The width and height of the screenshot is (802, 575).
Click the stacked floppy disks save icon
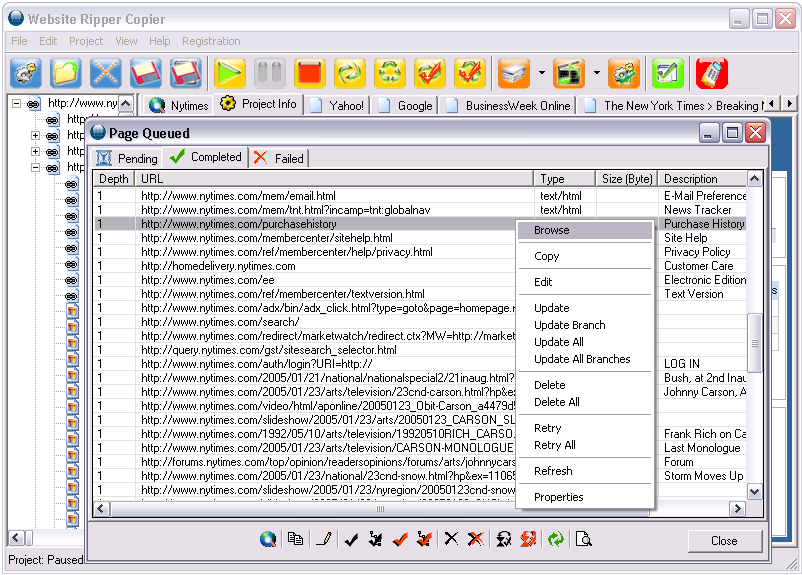[186, 73]
